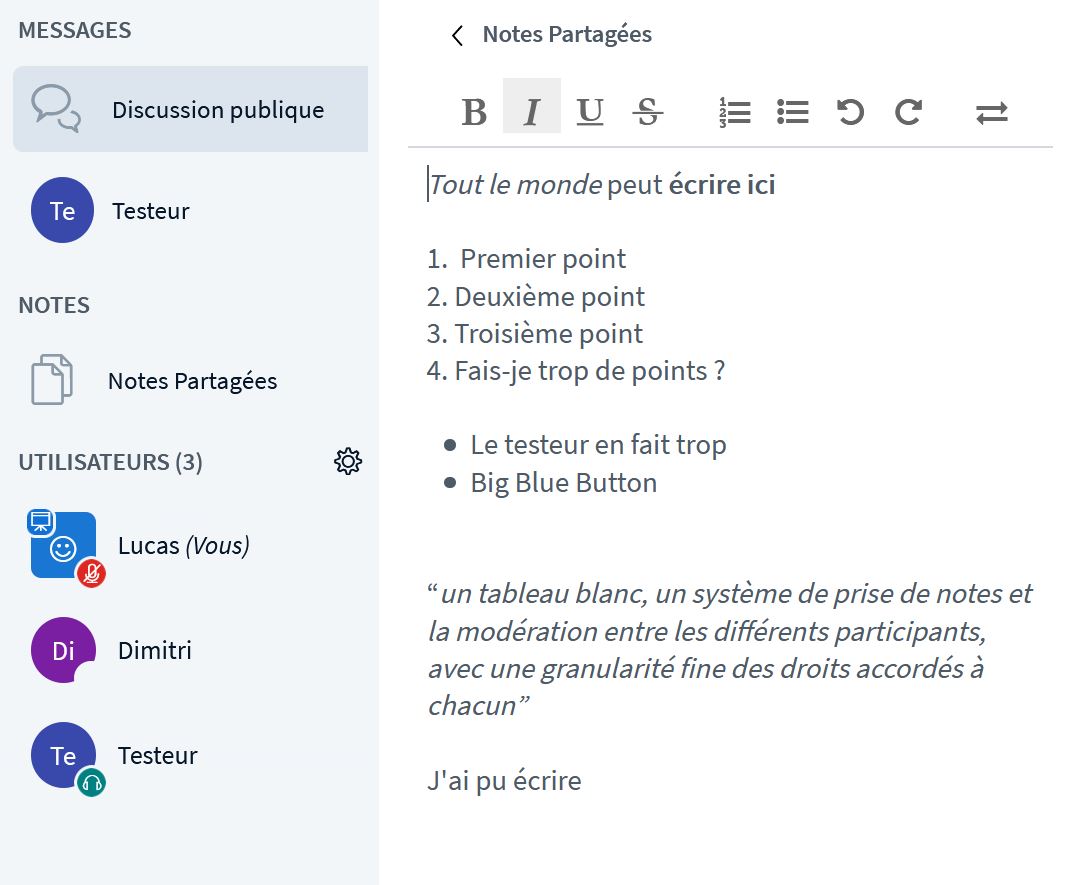Open Notes Partagées from the sidebar
The image size is (1077, 885).
(x=190, y=381)
